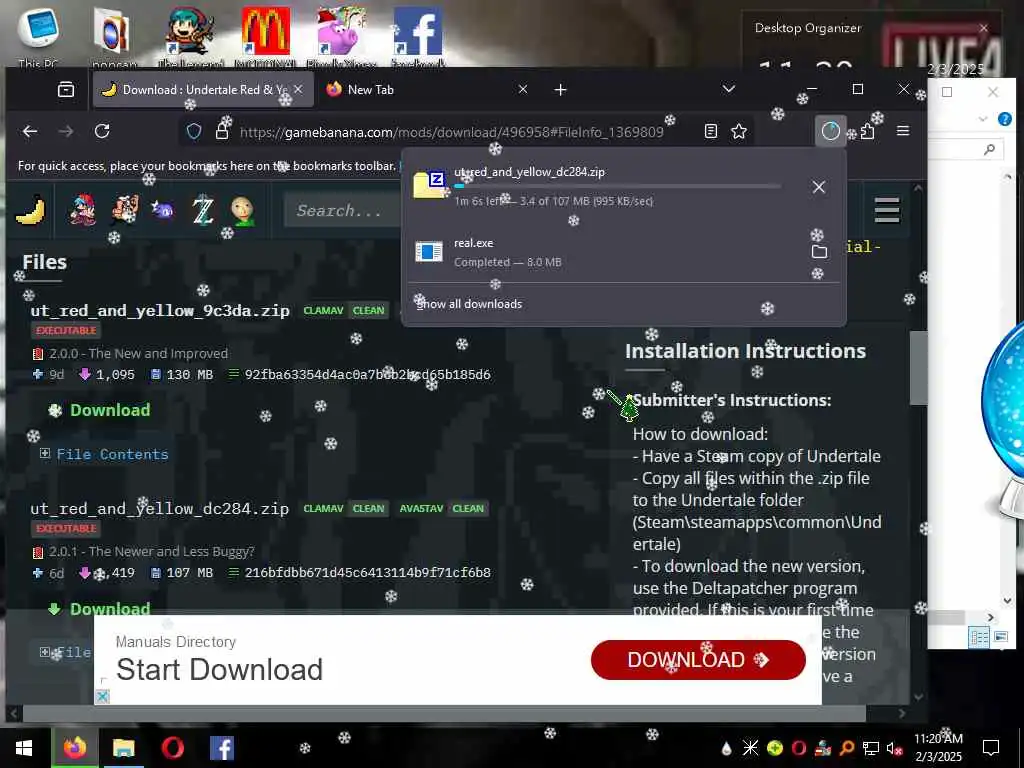
Task: Open McDonald's desktop shortcut
Action: click(x=265, y=35)
